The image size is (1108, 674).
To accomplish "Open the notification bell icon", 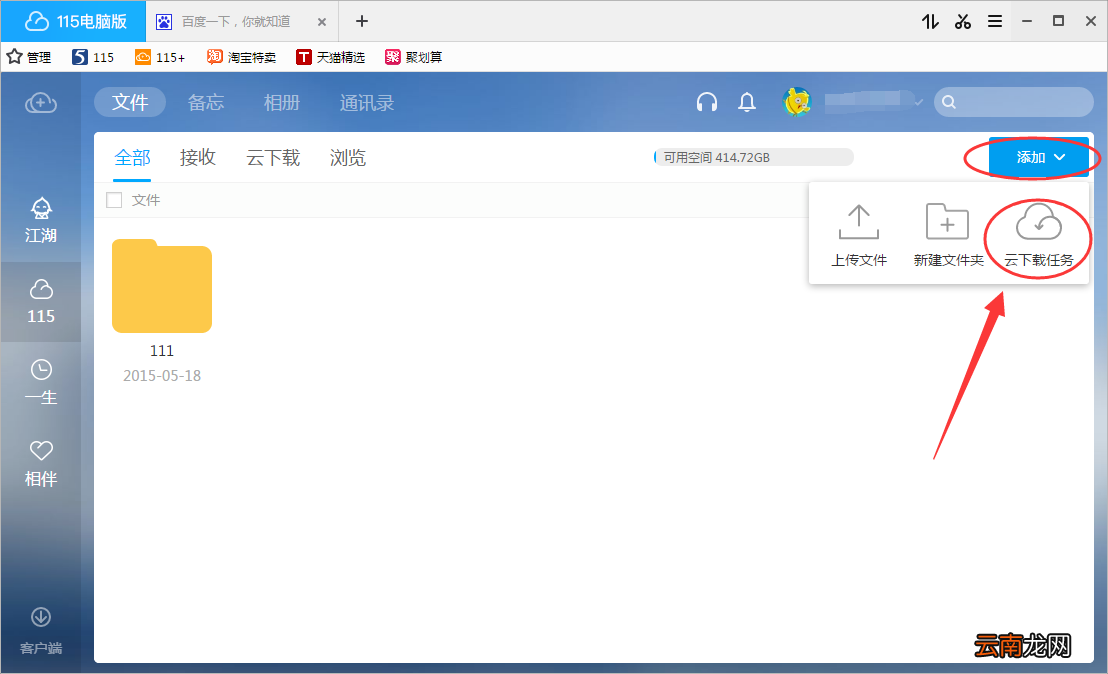I will pos(747,102).
